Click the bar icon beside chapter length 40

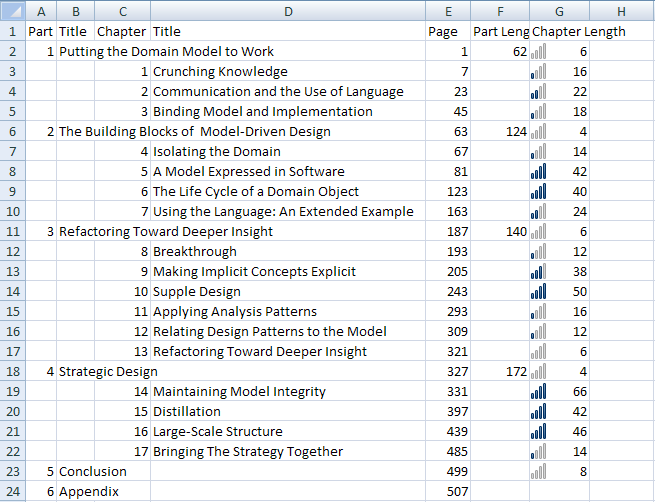pos(538,191)
